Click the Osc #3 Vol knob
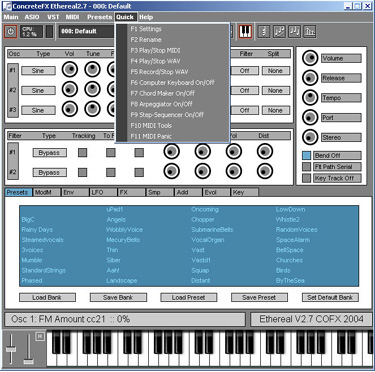 [70, 109]
